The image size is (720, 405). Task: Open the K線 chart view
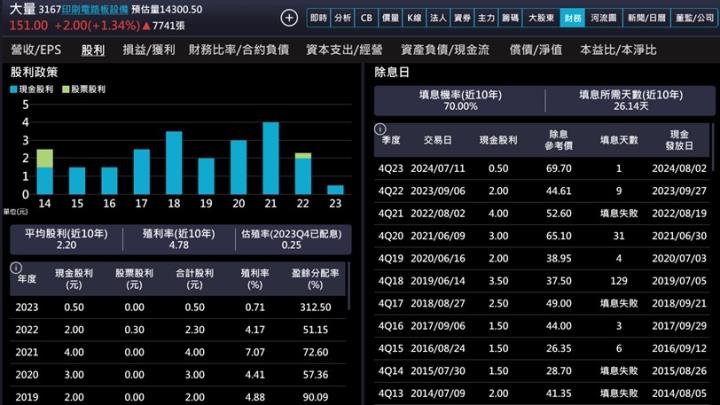pyautogui.click(x=414, y=18)
